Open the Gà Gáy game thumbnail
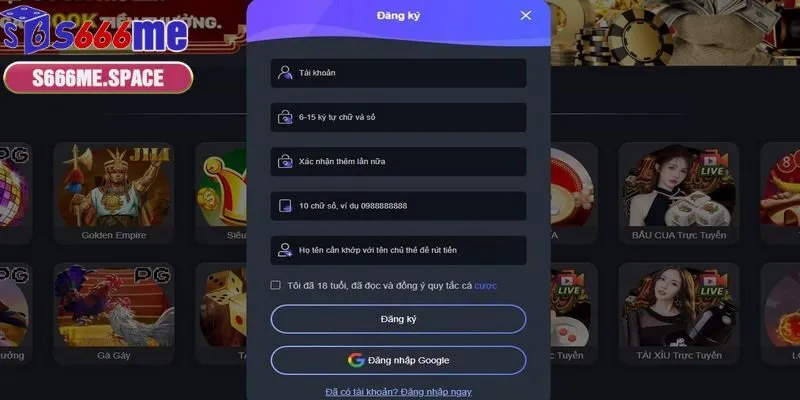The height and width of the screenshot is (400, 800). coord(114,313)
